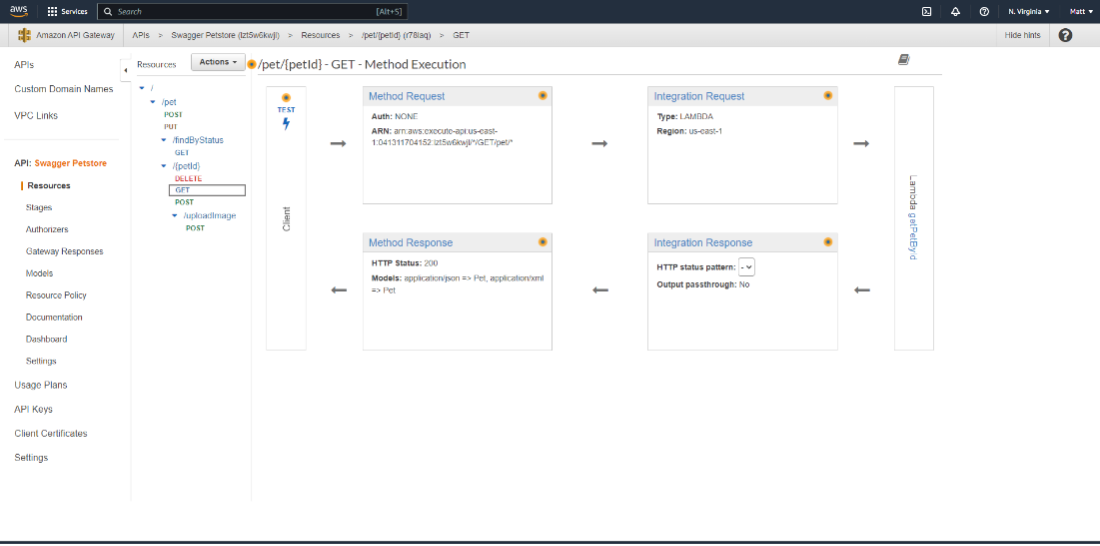Select POST method under /pet

[173, 114]
